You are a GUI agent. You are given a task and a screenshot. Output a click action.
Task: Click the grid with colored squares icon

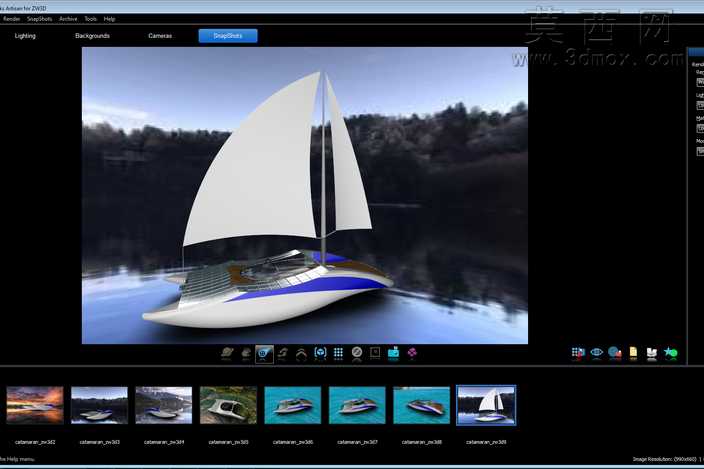click(x=578, y=353)
